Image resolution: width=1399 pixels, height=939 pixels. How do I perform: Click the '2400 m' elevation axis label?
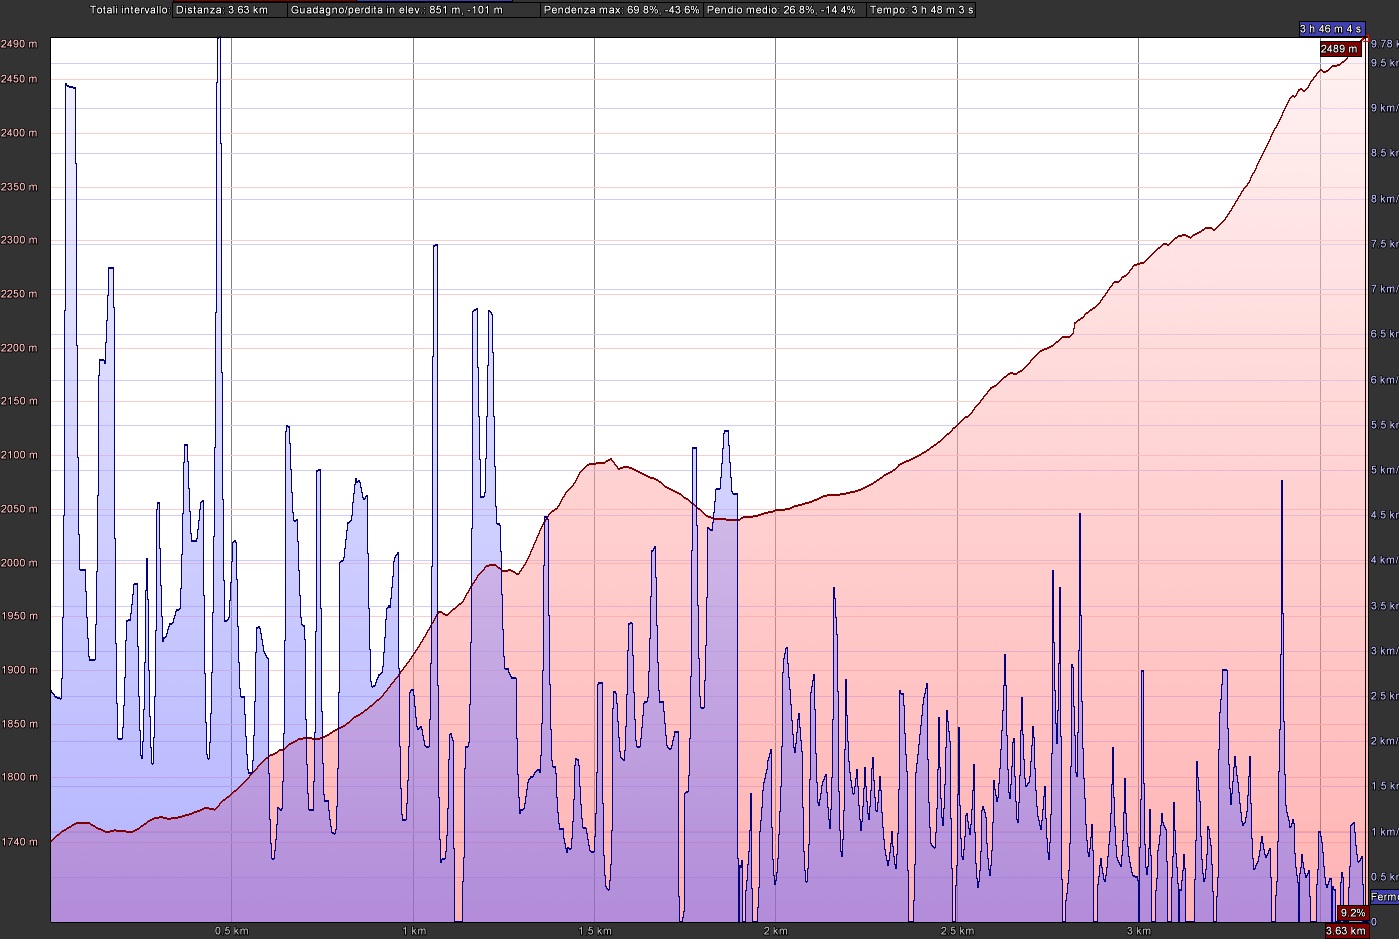point(19,133)
